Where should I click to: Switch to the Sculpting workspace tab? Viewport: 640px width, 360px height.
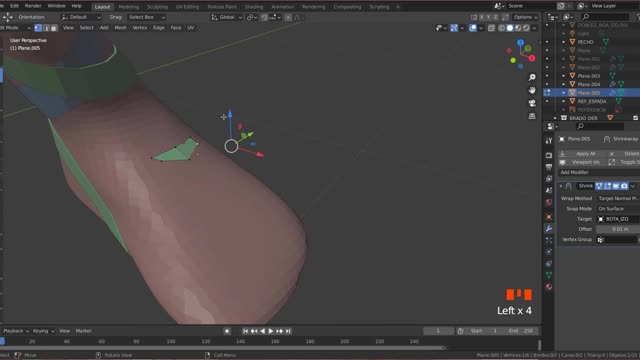pyautogui.click(x=157, y=7)
